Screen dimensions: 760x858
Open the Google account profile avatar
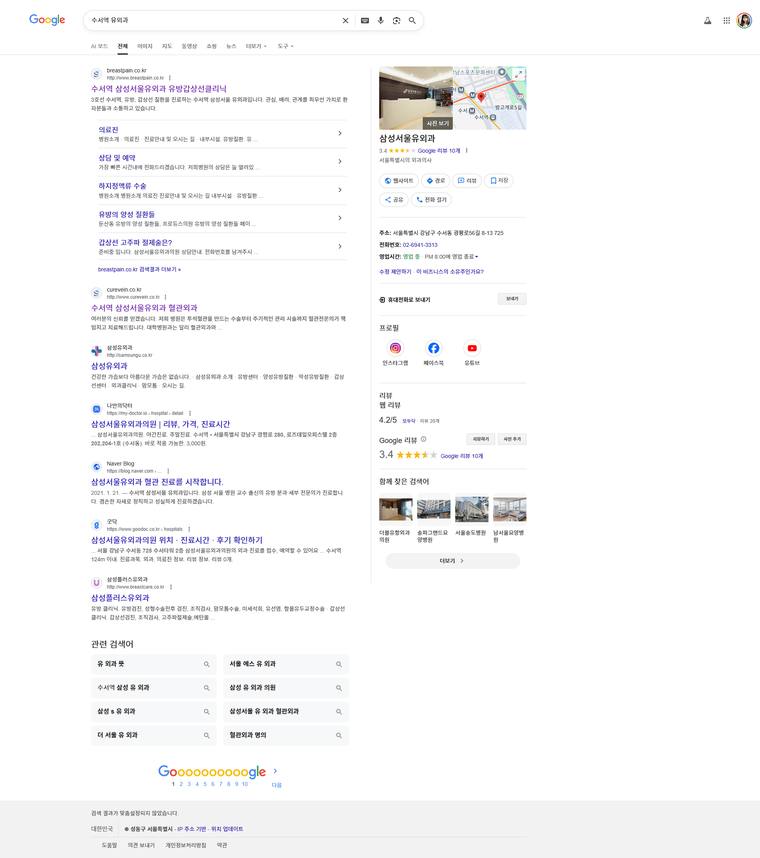point(744,21)
